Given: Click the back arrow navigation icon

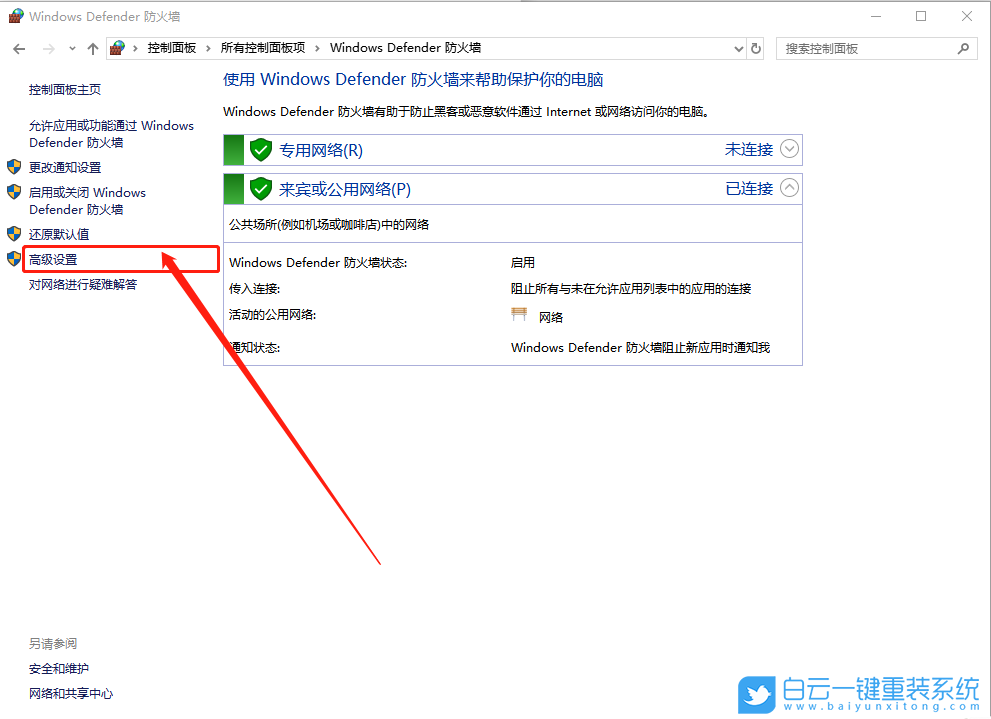Looking at the screenshot, I should point(18,48).
